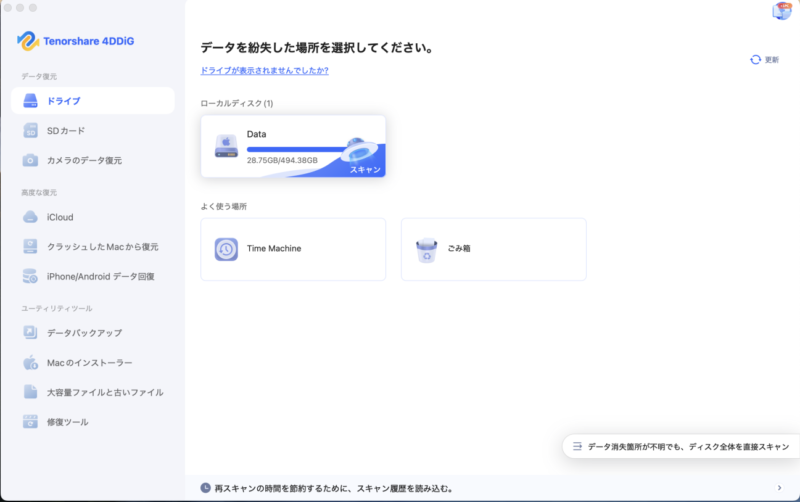800x502 pixels.
Task: Click the iPhone/Android data recovery icon
Action: (31, 276)
